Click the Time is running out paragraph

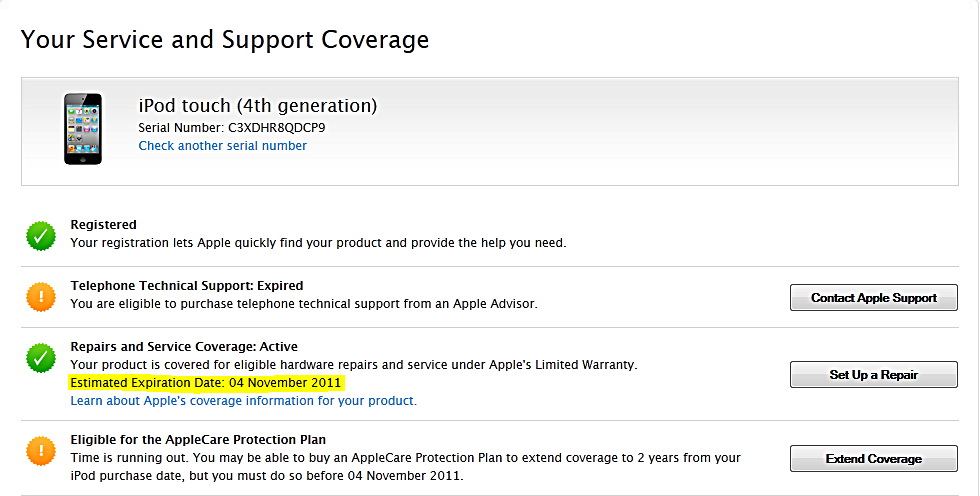[x=405, y=467]
